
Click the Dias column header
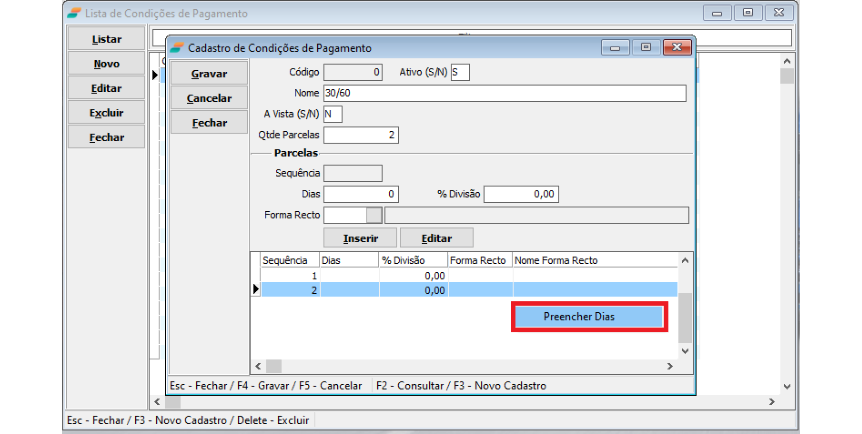click(349, 260)
